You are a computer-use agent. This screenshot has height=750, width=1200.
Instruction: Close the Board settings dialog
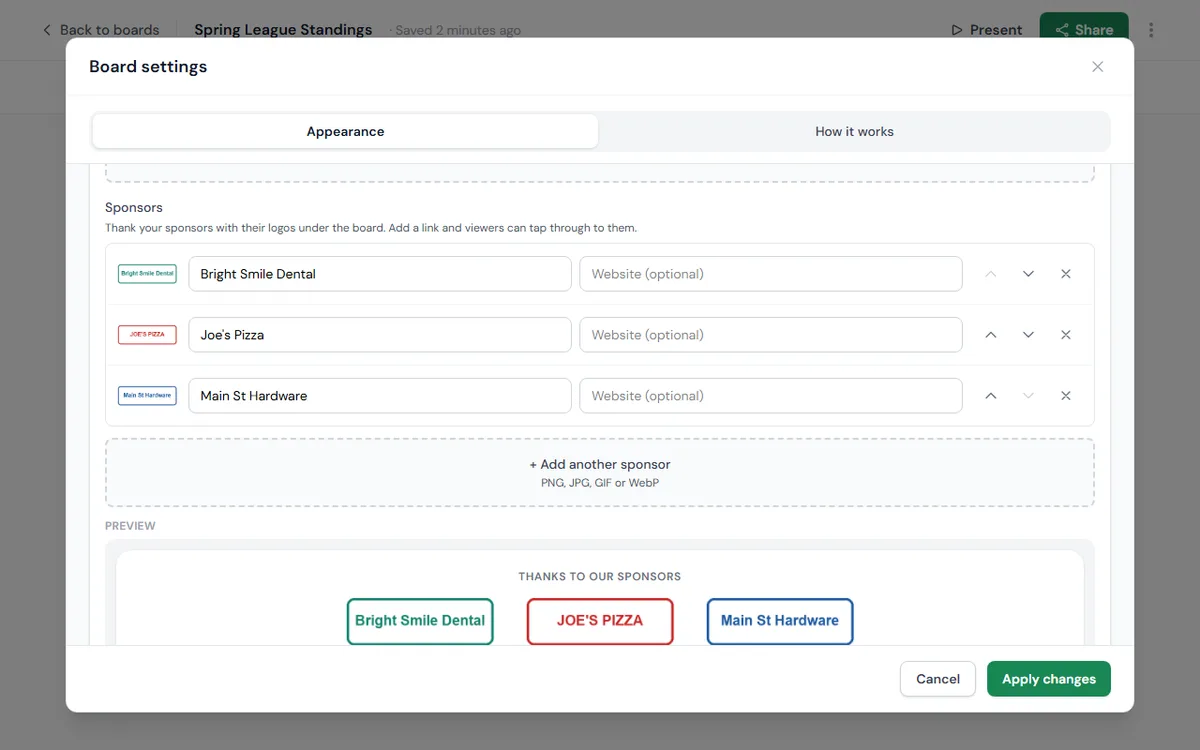(x=1097, y=67)
